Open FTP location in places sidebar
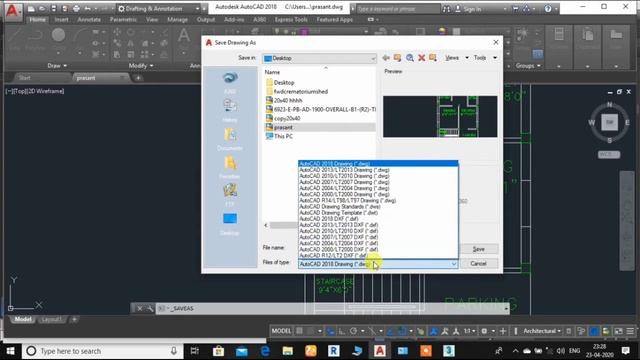640x360 pixels. tap(230, 195)
